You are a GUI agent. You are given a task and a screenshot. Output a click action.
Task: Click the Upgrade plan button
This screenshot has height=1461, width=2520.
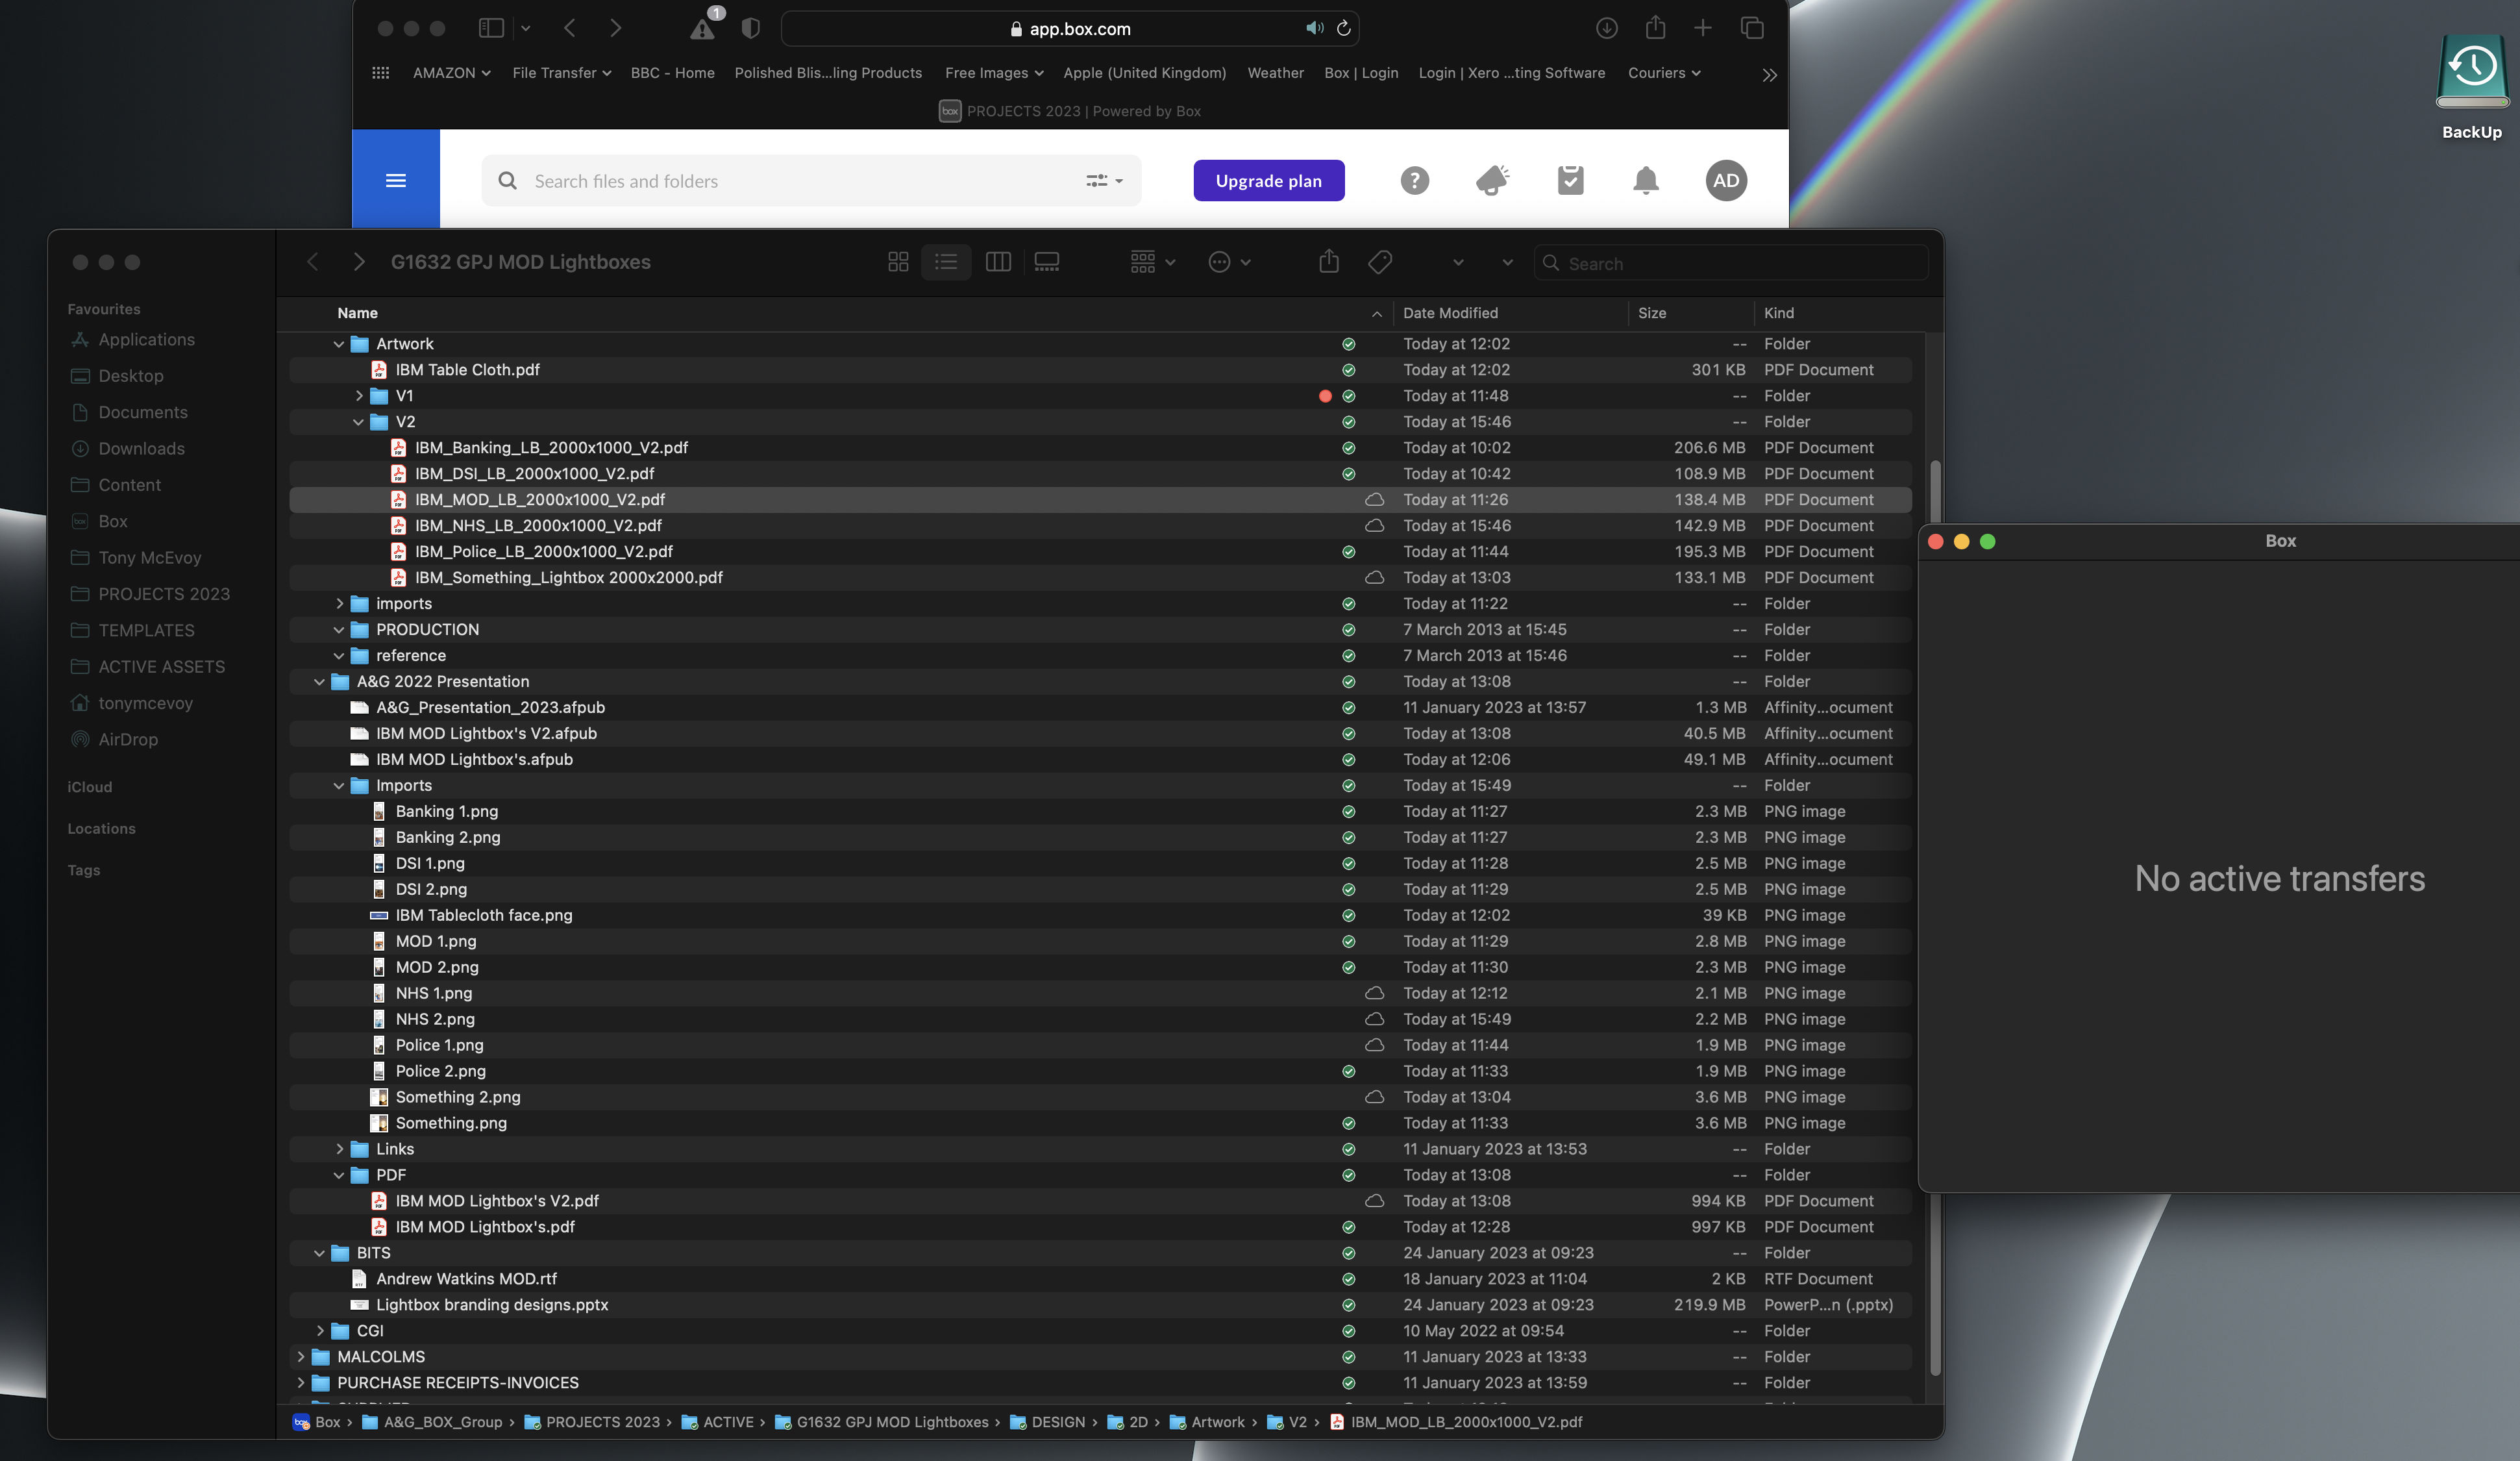[x=1268, y=181]
